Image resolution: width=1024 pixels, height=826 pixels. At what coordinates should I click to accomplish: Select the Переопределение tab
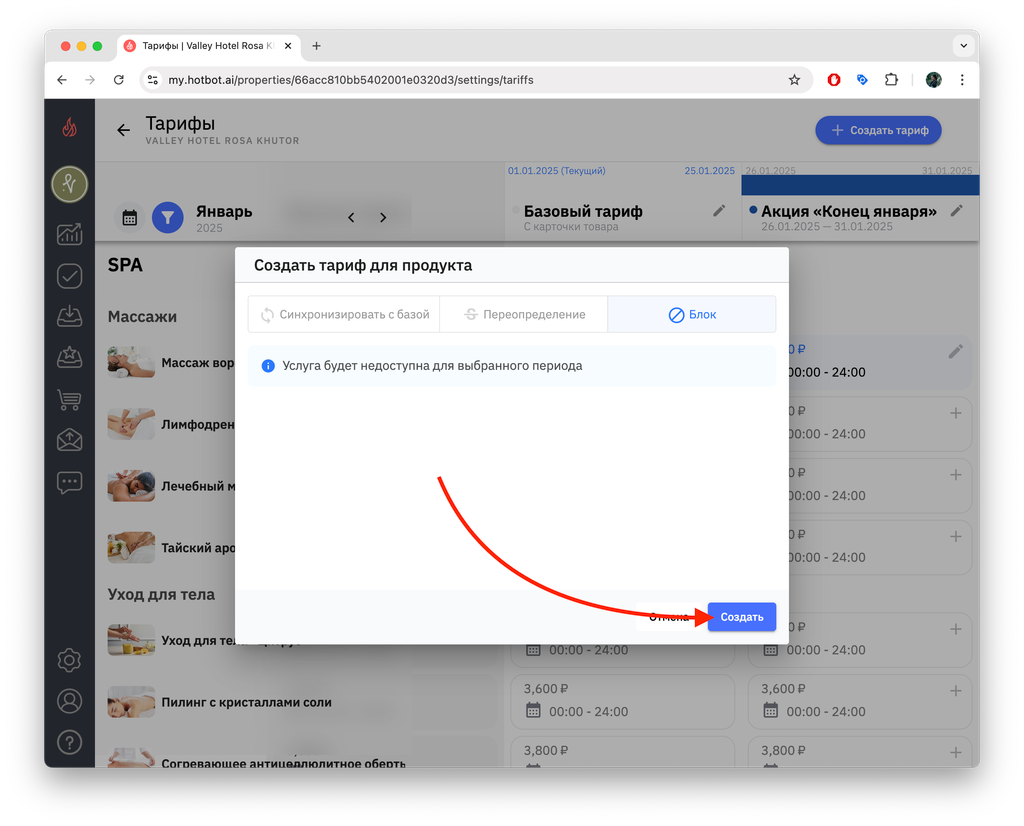tap(524, 314)
